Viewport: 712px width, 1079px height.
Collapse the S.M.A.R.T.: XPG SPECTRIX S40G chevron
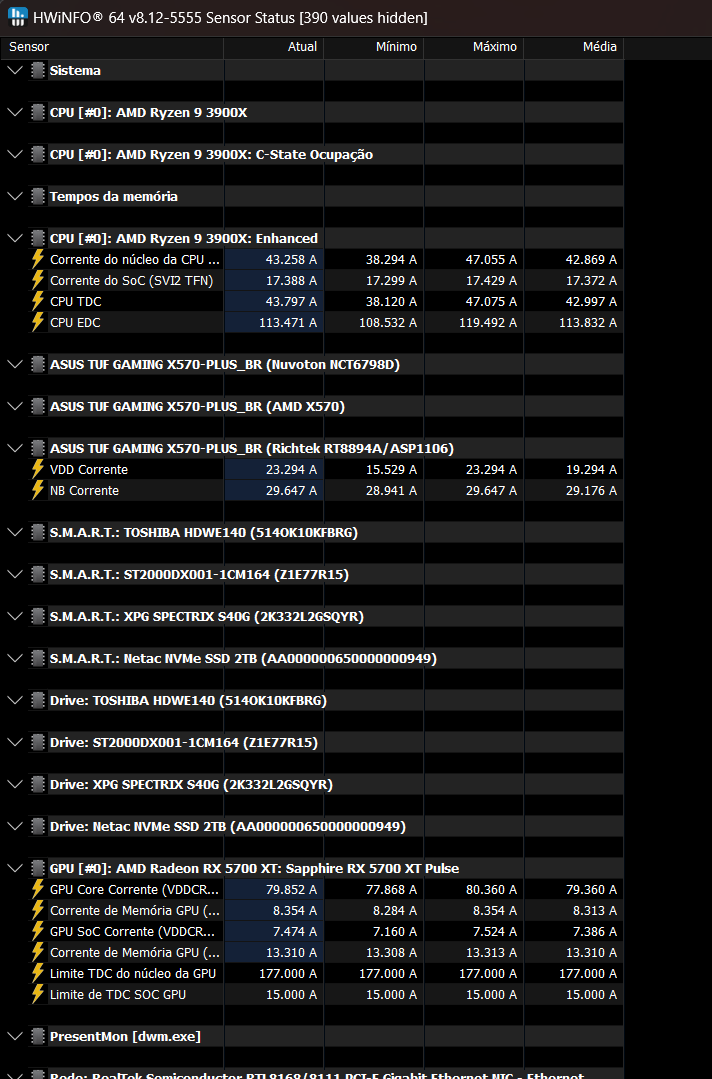(x=15, y=616)
